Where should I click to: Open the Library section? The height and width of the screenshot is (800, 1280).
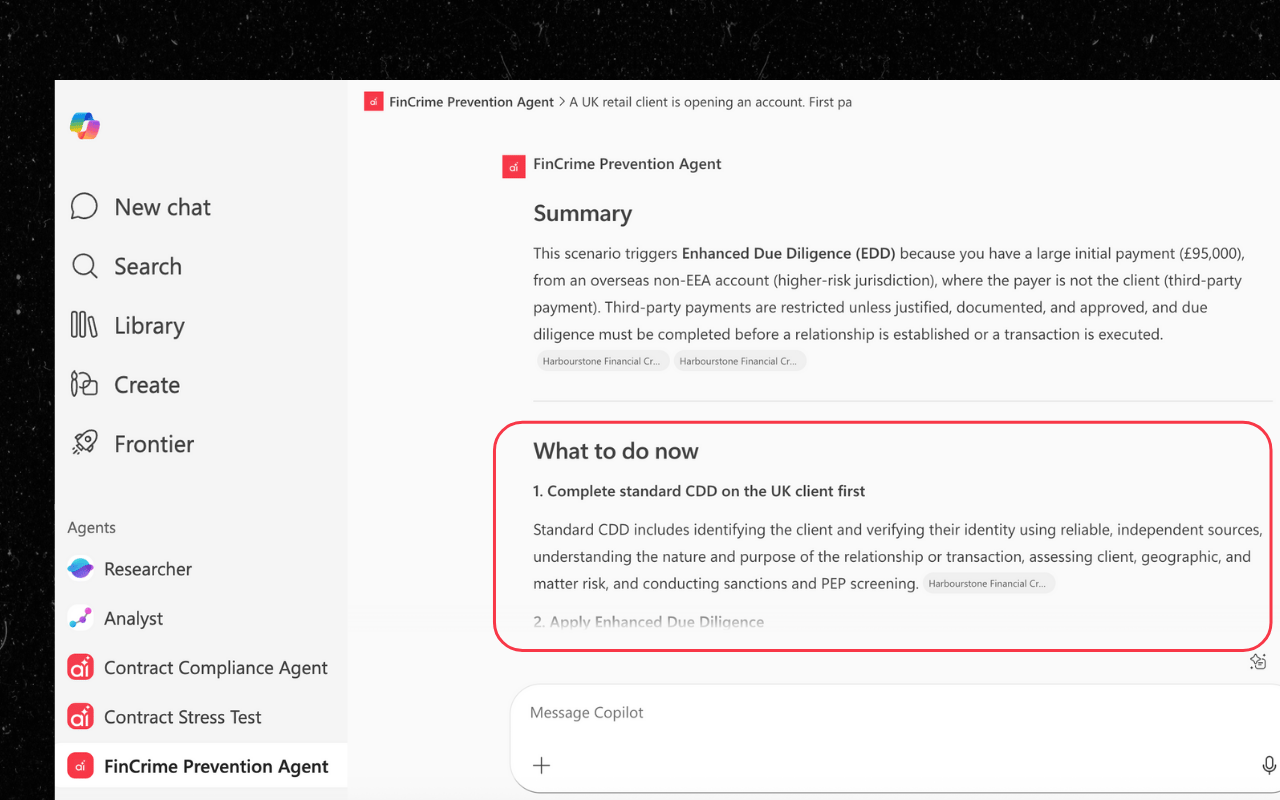(128, 325)
